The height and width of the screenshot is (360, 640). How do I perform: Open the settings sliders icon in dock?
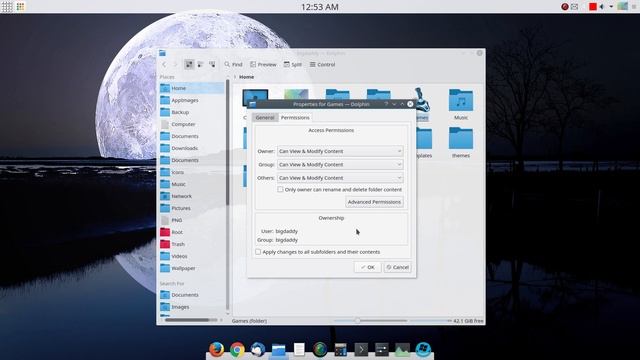[x=382, y=349]
